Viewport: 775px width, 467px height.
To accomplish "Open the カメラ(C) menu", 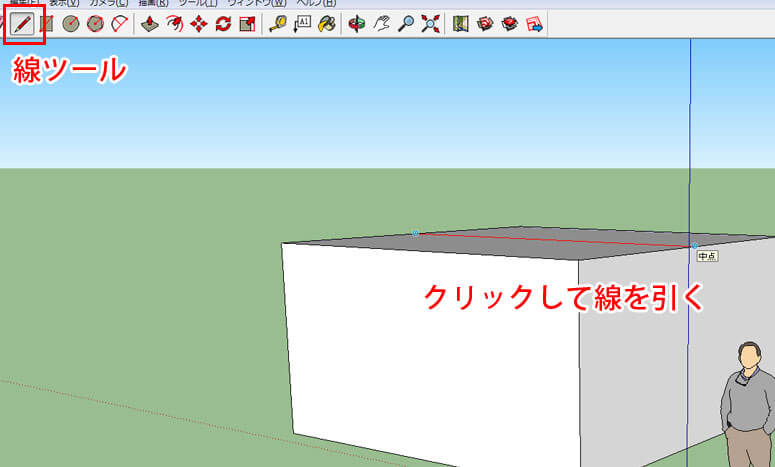I will [109, 3].
